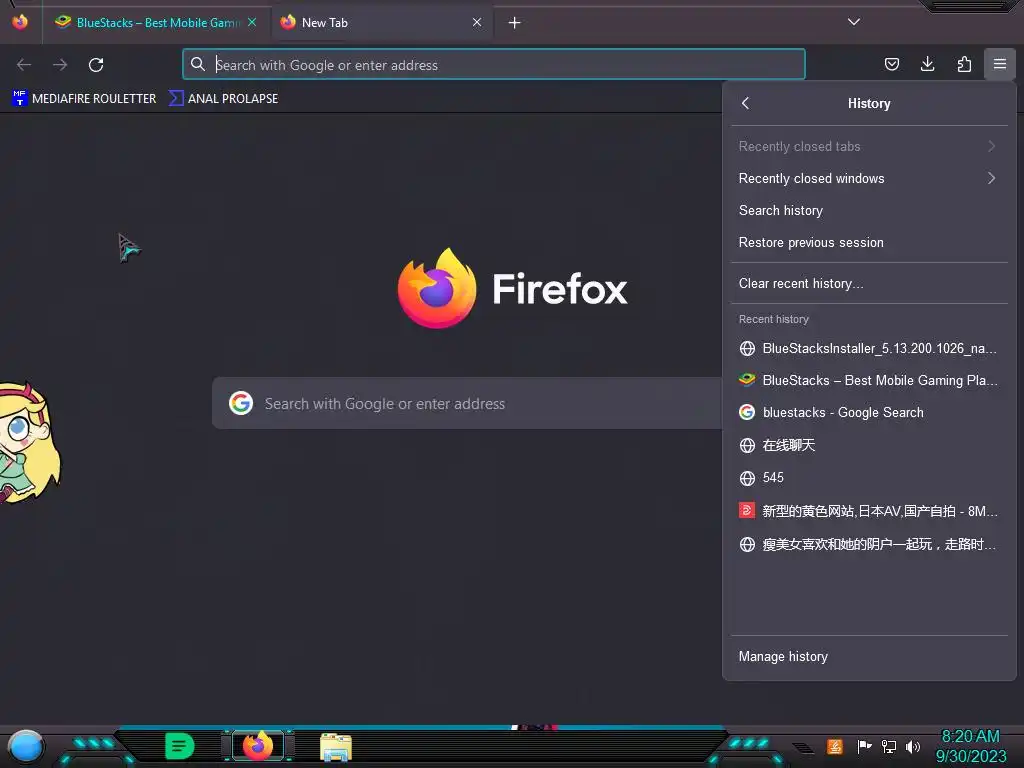This screenshot has height=768, width=1024.
Task: Click the Firefox View icon in tab strip
Action: [20, 22]
